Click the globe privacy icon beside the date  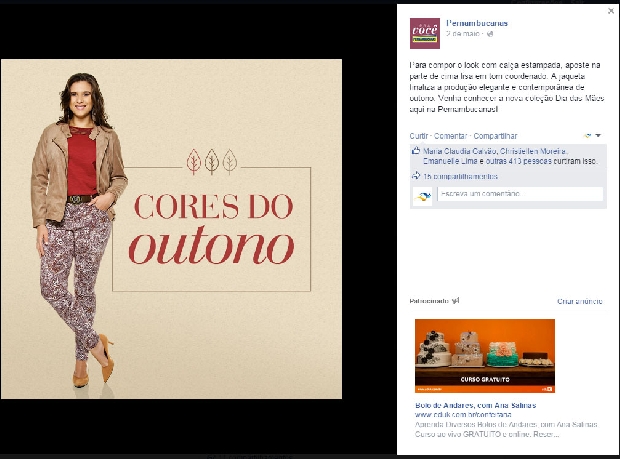(490, 34)
